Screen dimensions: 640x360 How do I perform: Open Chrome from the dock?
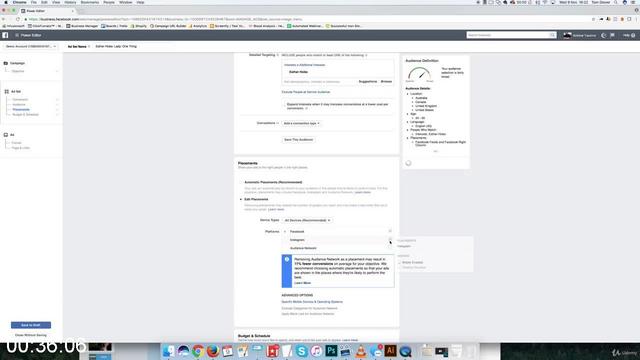click(x=198, y=351)
